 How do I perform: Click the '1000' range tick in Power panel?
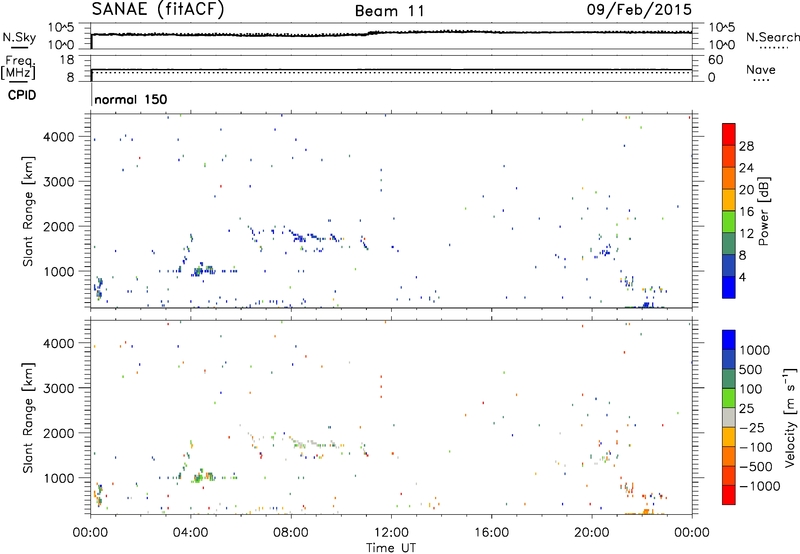(58, 271)
